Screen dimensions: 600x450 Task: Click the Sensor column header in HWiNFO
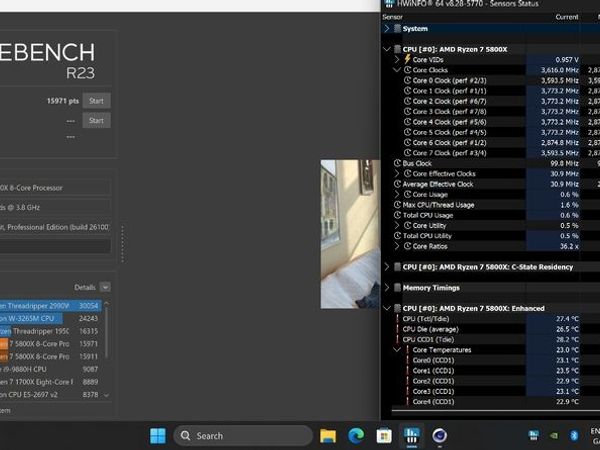pyautogui.click(x=393, y=17)
